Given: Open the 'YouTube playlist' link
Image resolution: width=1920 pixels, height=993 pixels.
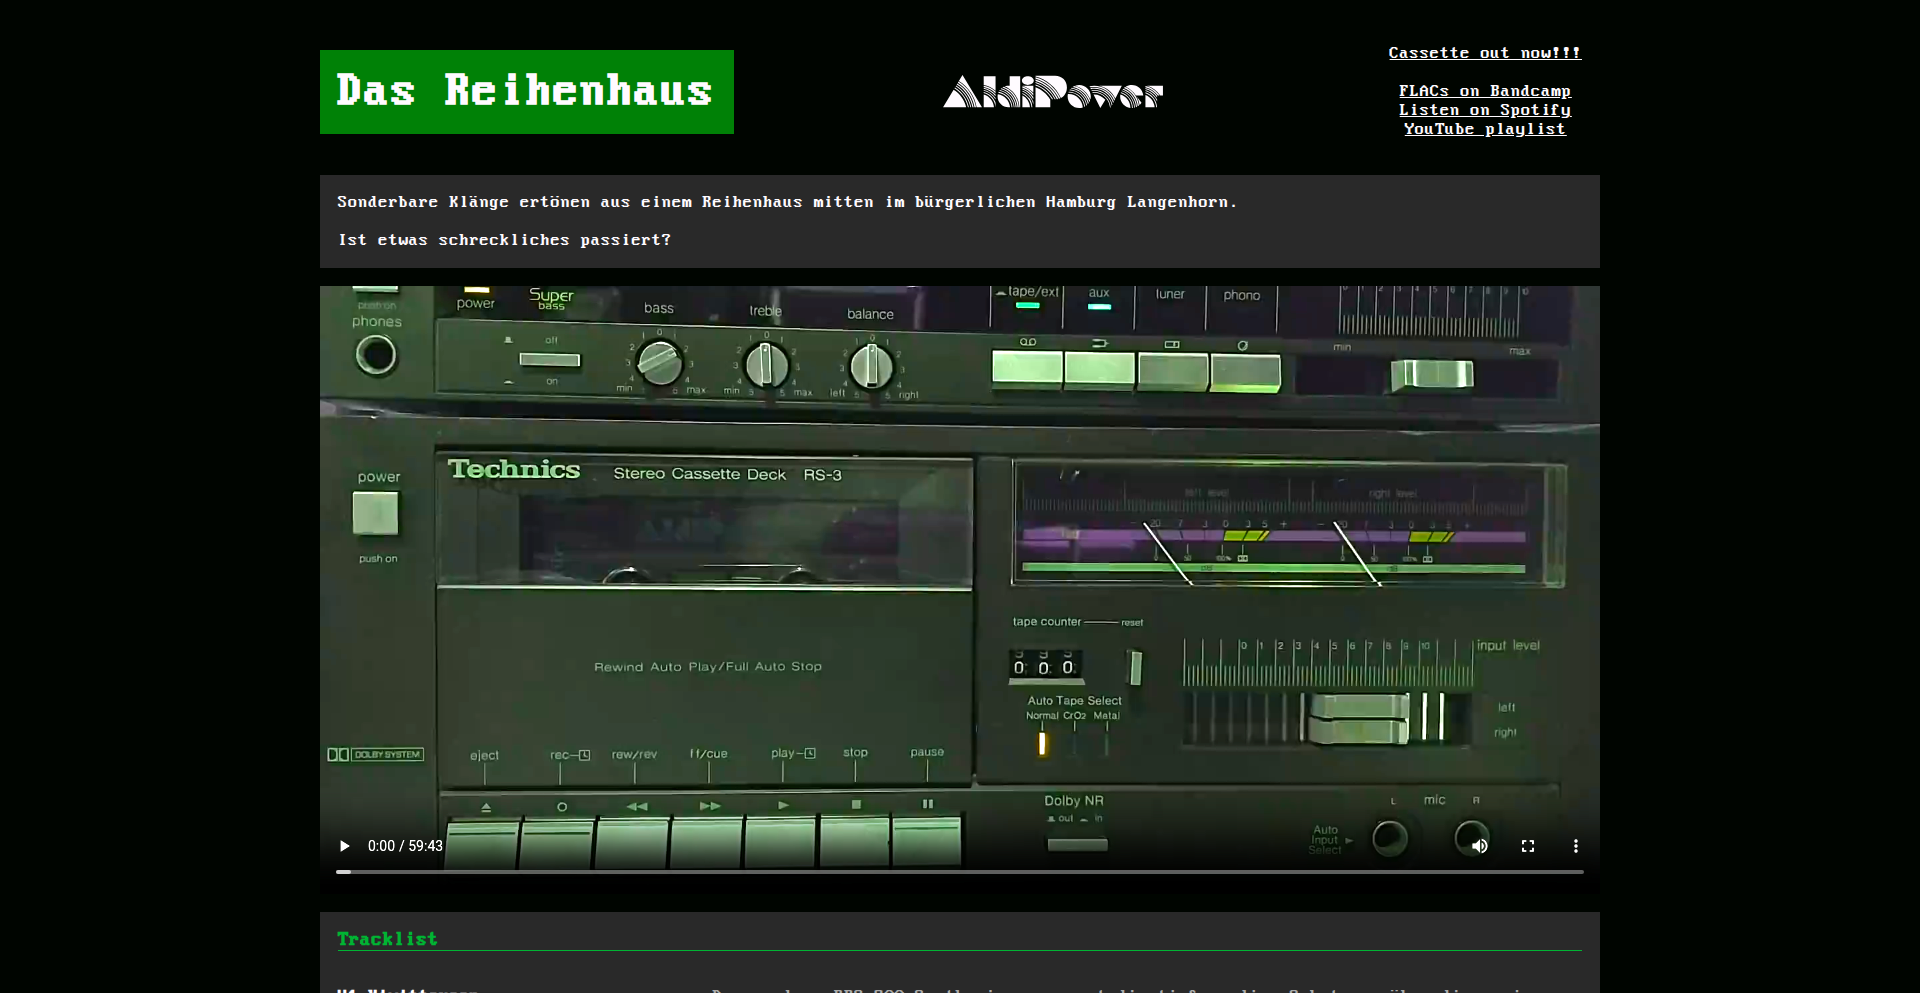Looking at the screenshot, I should coord(1485,129).
